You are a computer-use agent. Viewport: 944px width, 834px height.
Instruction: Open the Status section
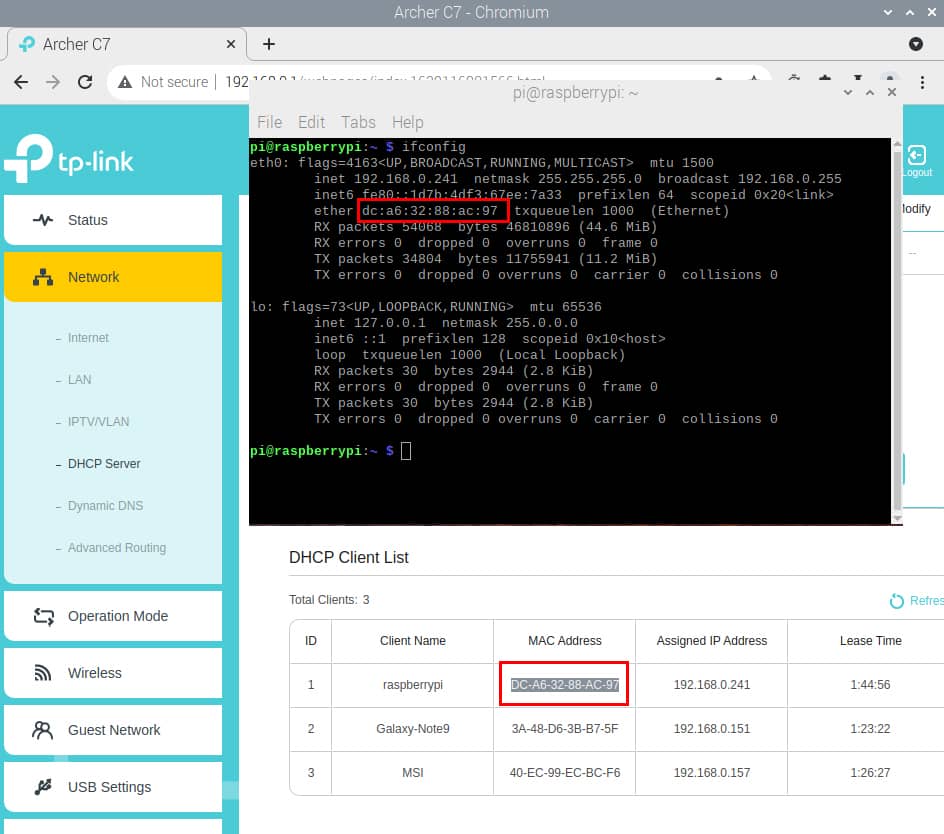(x=113, y=220)
